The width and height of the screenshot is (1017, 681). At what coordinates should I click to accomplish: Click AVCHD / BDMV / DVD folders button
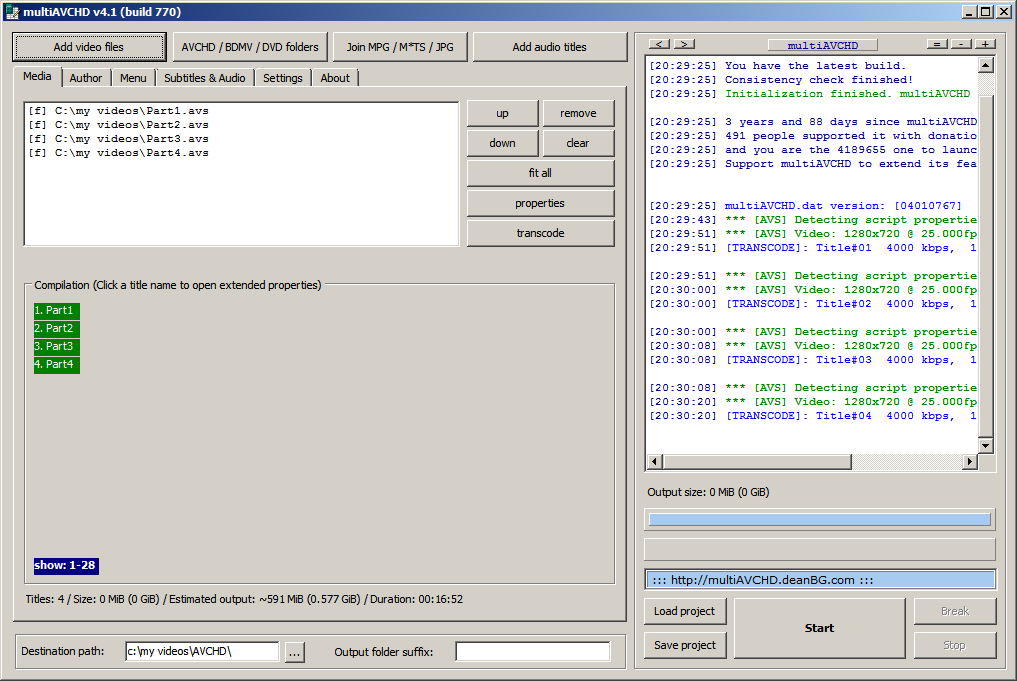point(250,47)
